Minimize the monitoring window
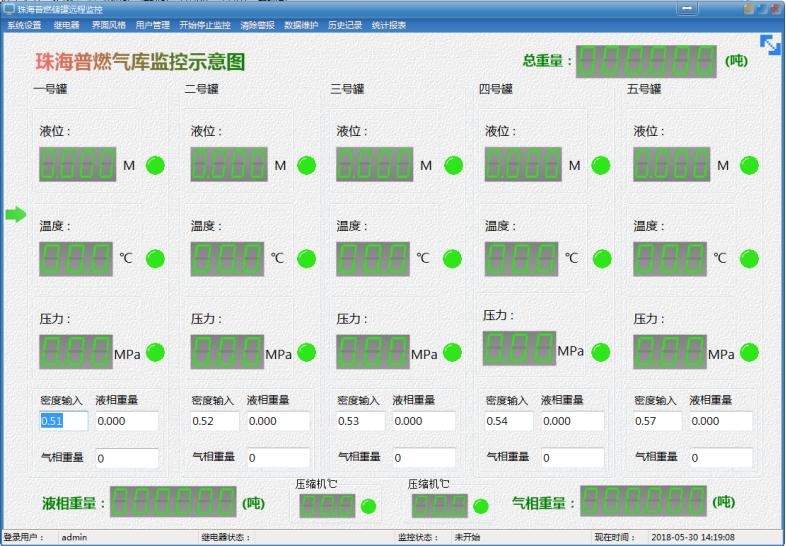This screenshot has height=546, width=786. (687, 9)
